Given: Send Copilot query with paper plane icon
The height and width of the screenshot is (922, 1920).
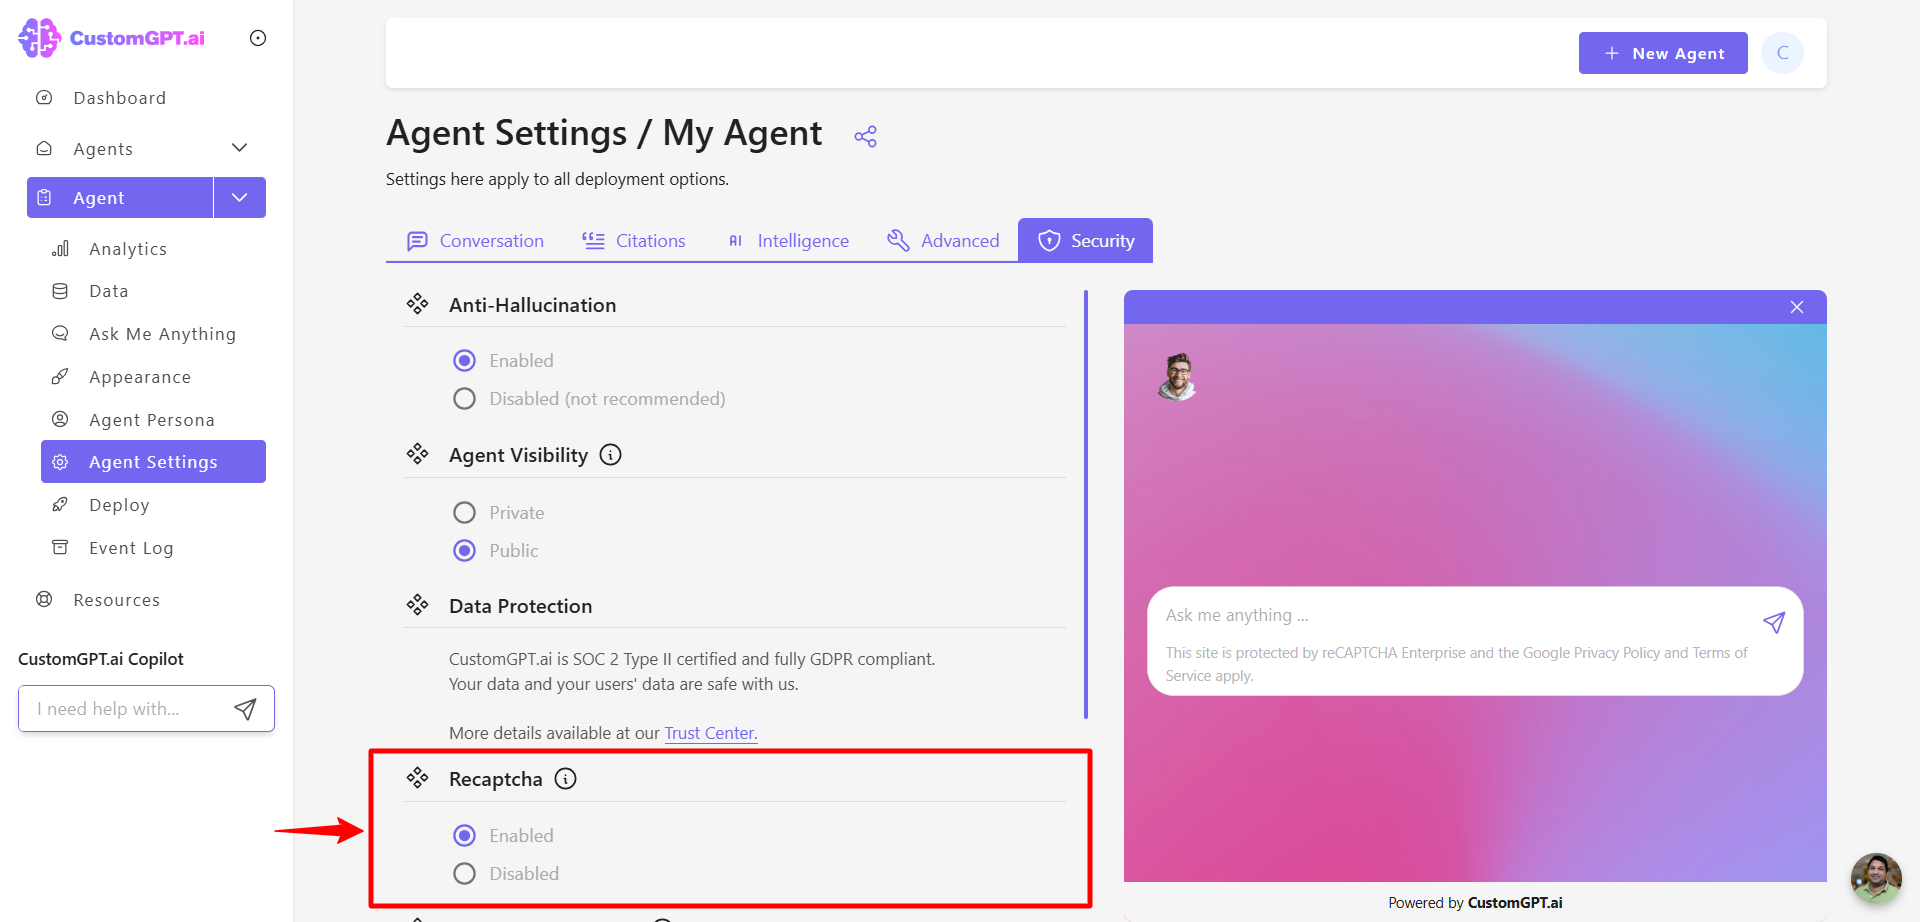Looking at the screenshot, I should (245, 709).
